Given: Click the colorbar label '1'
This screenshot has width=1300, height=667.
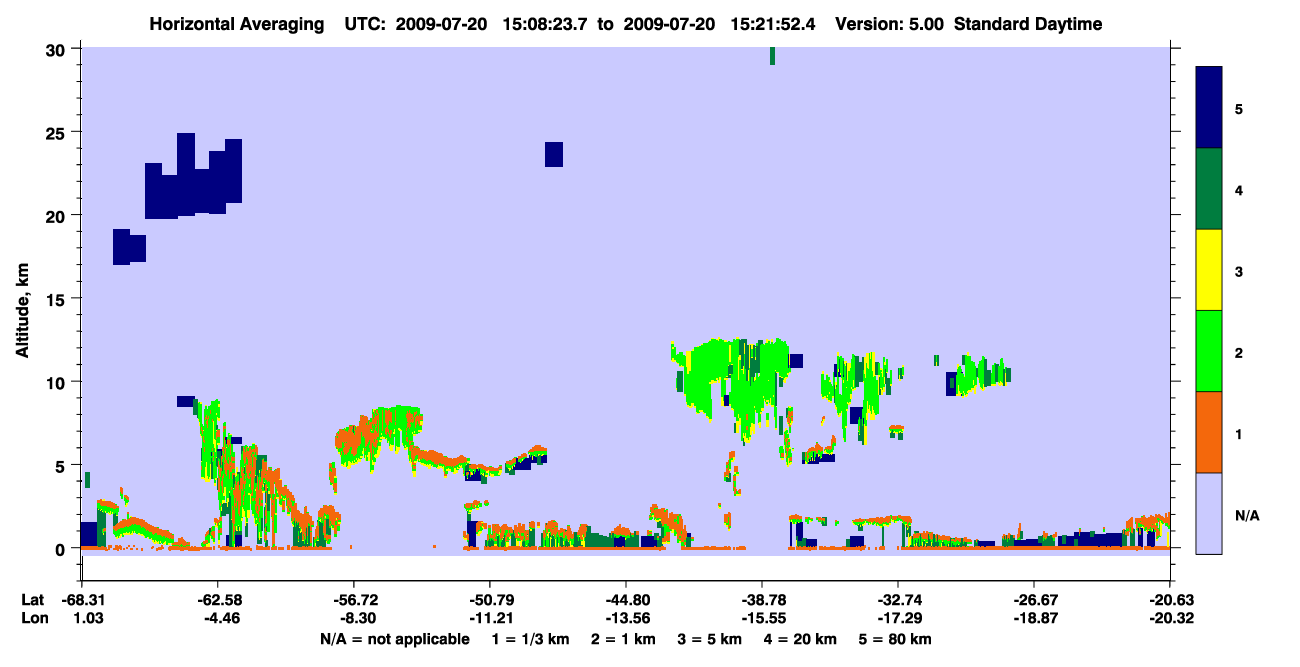Looking at the screenshot, I should coord(1239,434).
